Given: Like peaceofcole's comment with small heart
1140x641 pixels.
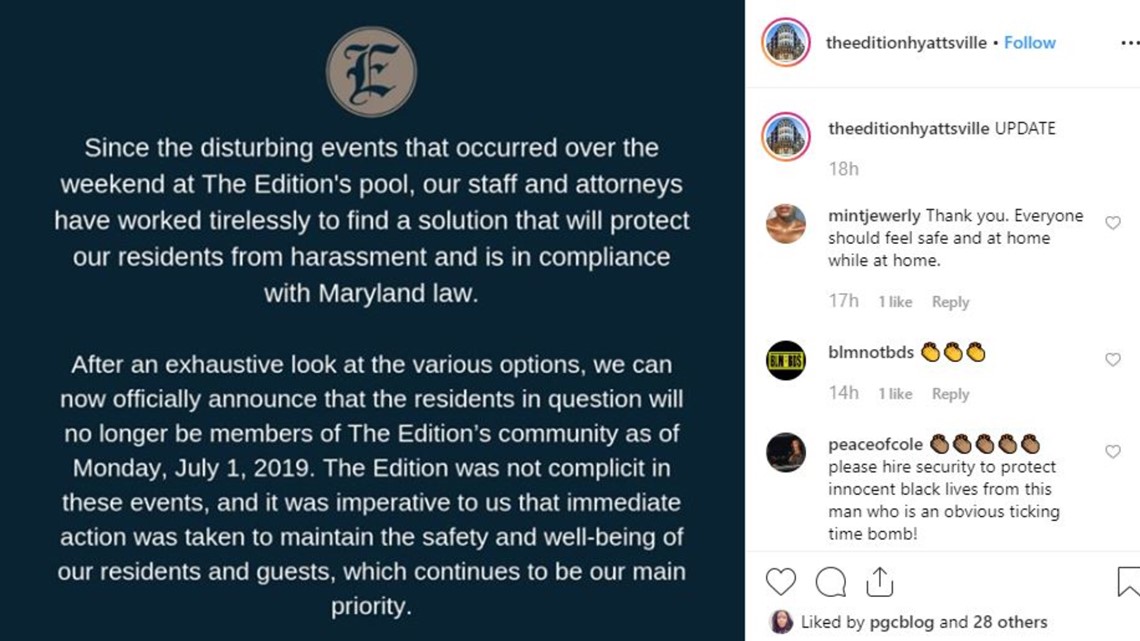Looking at the screenshot, I should (x=1112, y=452).
